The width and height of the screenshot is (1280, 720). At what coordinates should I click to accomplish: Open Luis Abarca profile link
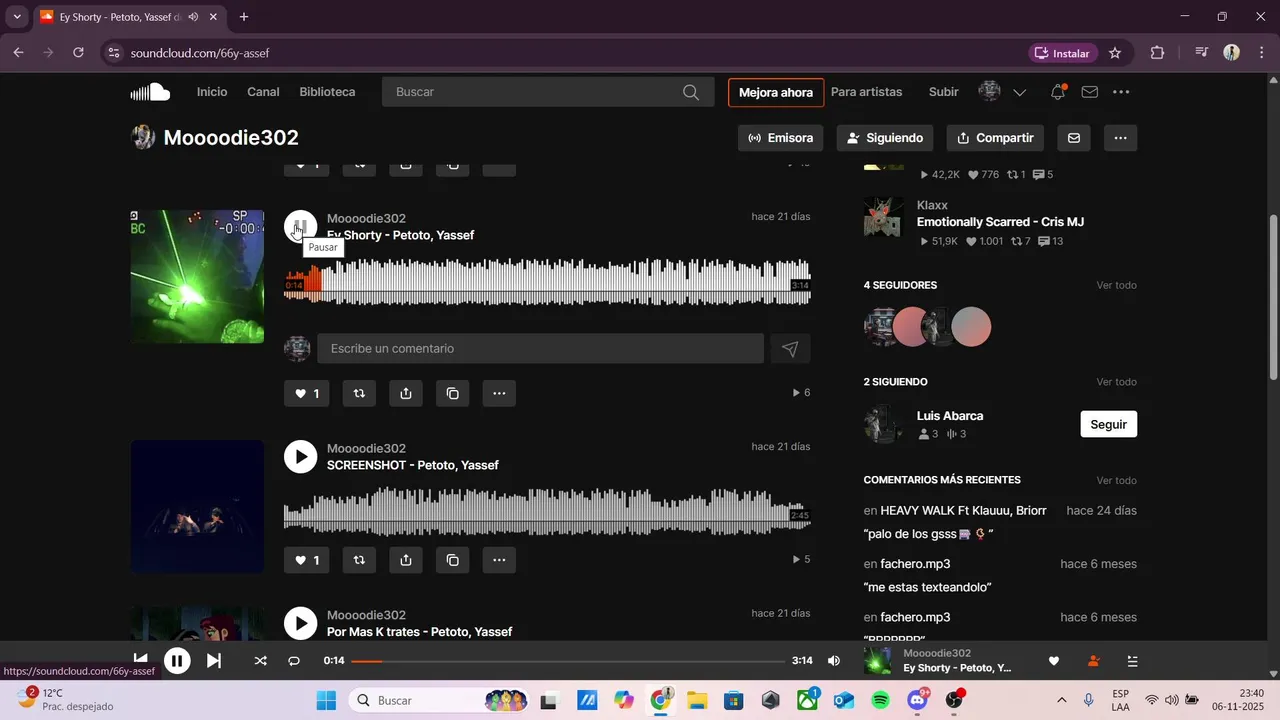click(x=950, y=416)
